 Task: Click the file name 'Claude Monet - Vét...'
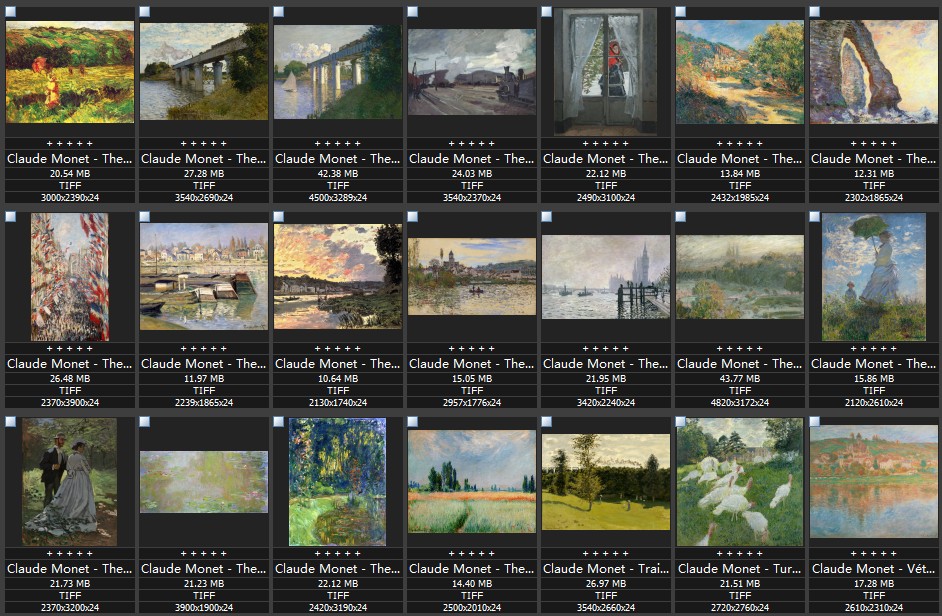pyautogui.click(x=874, y=569)
